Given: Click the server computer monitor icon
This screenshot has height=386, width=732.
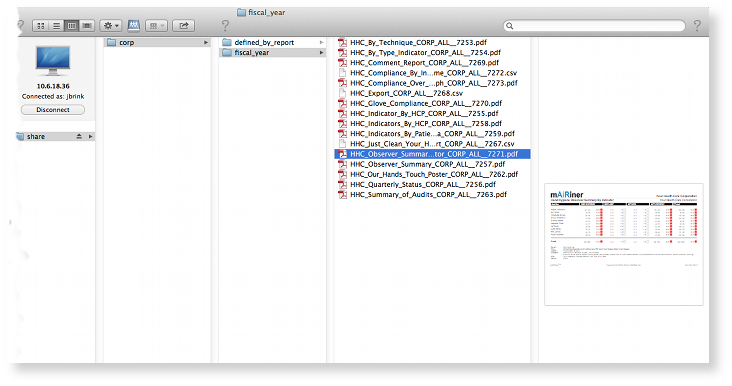Looking at the screenshot, I should click(53, 61).
